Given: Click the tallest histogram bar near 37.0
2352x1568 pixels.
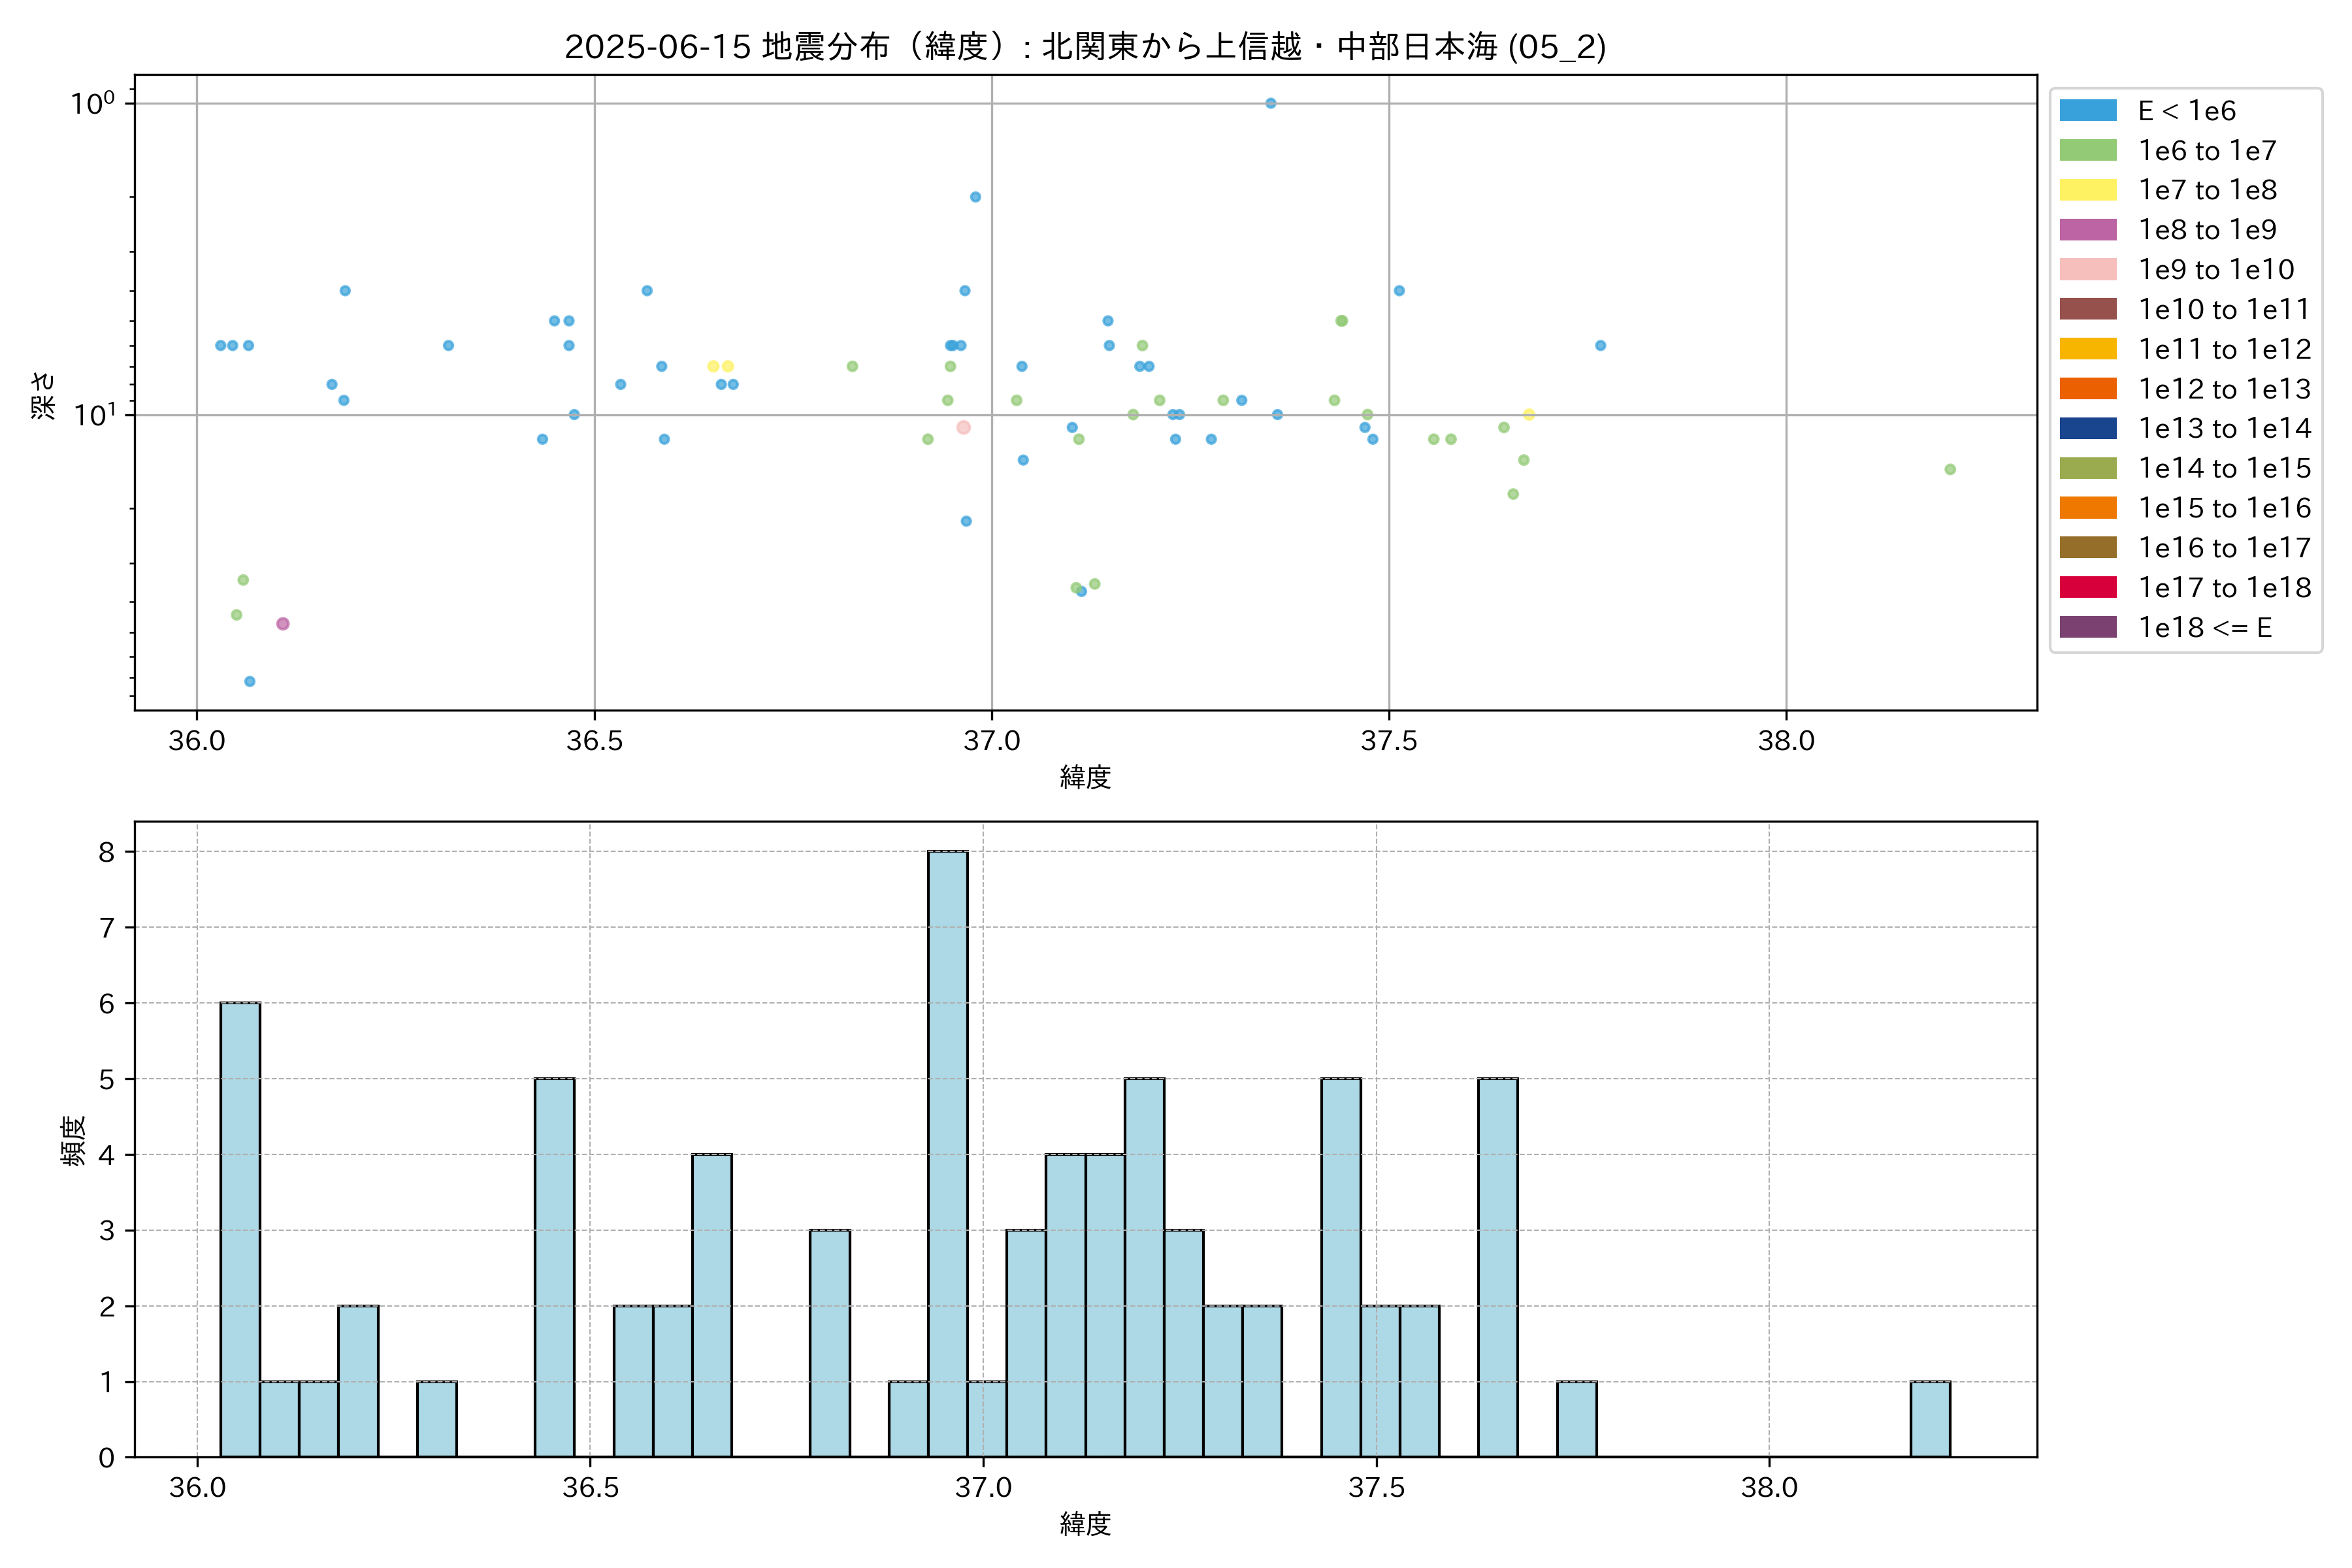Looking at the screenshot, I should [x=947, y=1153].
